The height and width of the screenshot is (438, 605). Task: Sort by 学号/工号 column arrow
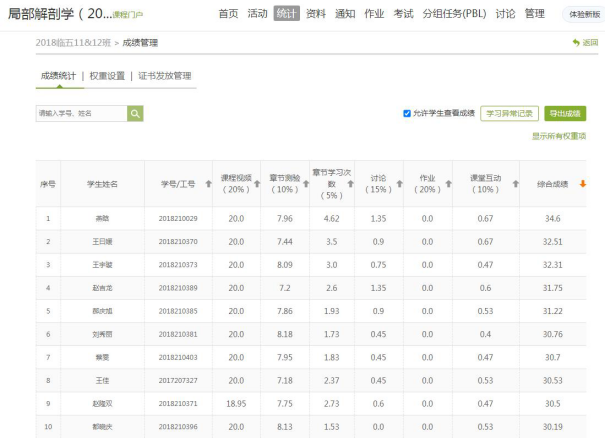pos(208,184)
